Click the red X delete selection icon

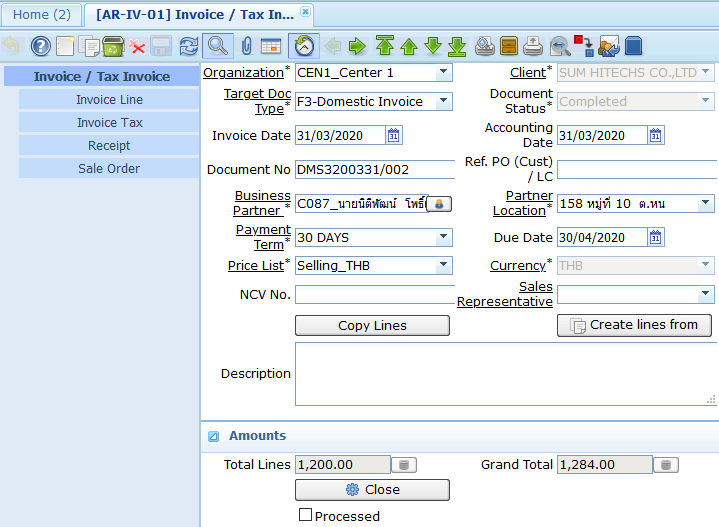pyautogui.click(x=137, y=46)
